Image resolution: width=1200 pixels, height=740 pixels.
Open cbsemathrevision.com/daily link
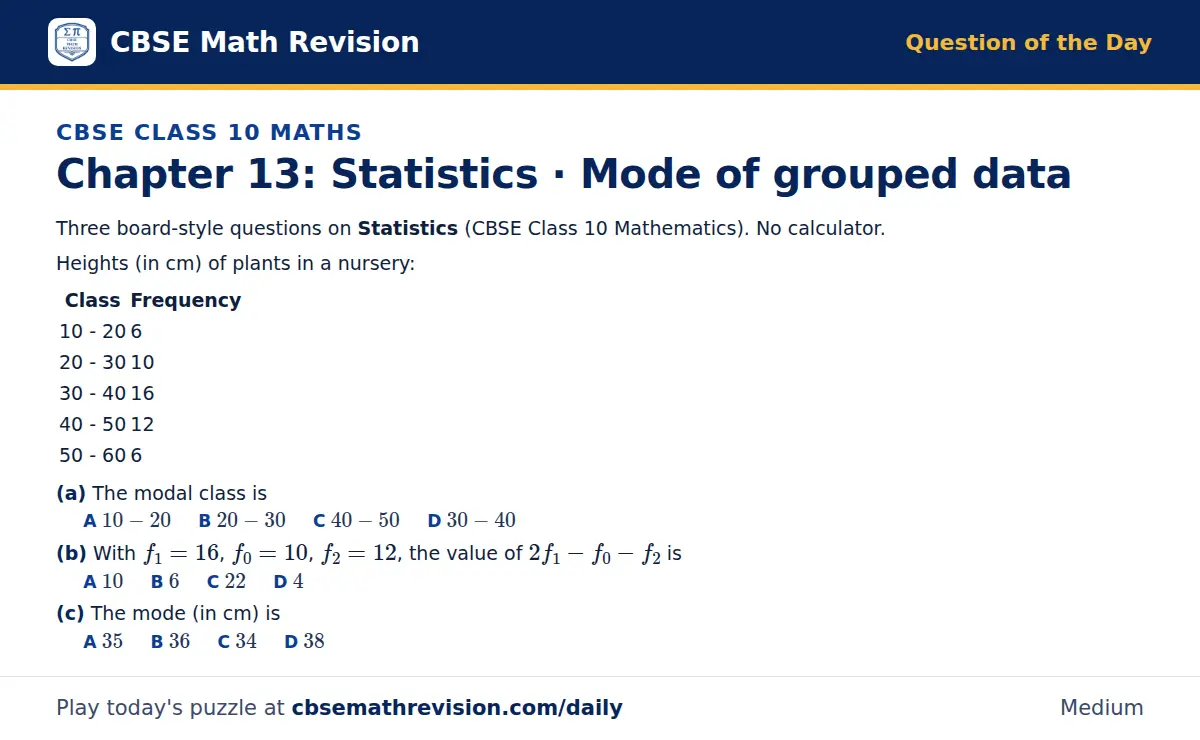457,708
